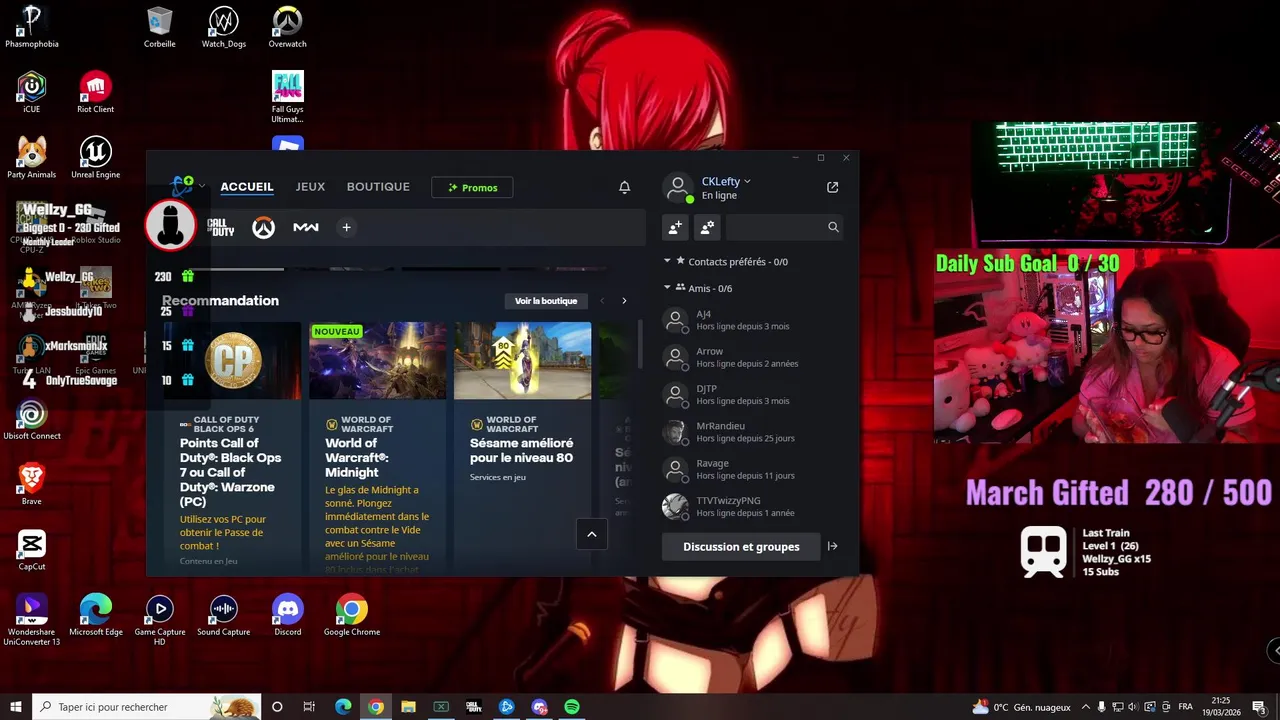Collapse the Amis section
This screenshot has height=720, width=1280.
pyautogui.click(x=668, y=288)
